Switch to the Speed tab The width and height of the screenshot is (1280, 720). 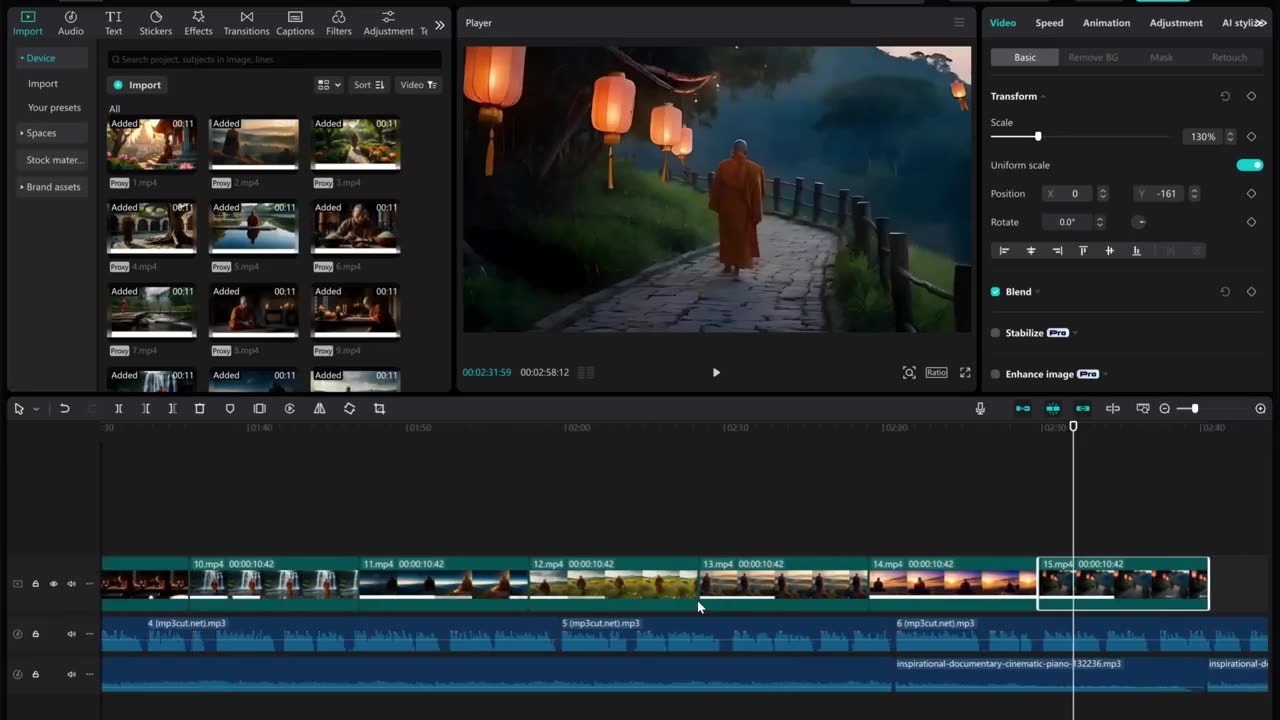1049,23
